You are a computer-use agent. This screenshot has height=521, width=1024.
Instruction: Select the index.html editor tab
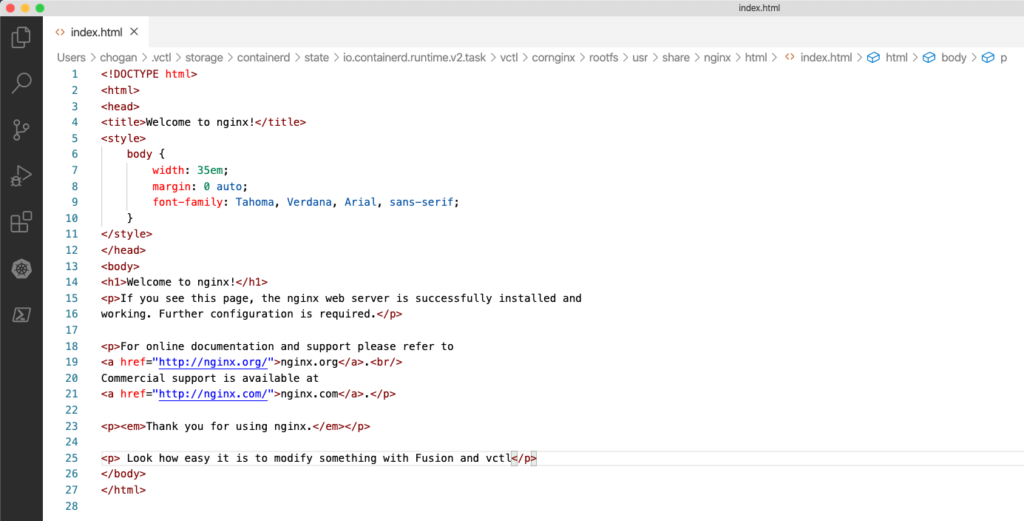coord(97,32)
